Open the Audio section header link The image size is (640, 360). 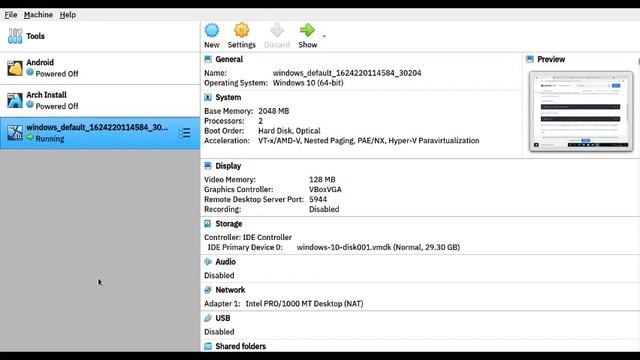(225, 262)
